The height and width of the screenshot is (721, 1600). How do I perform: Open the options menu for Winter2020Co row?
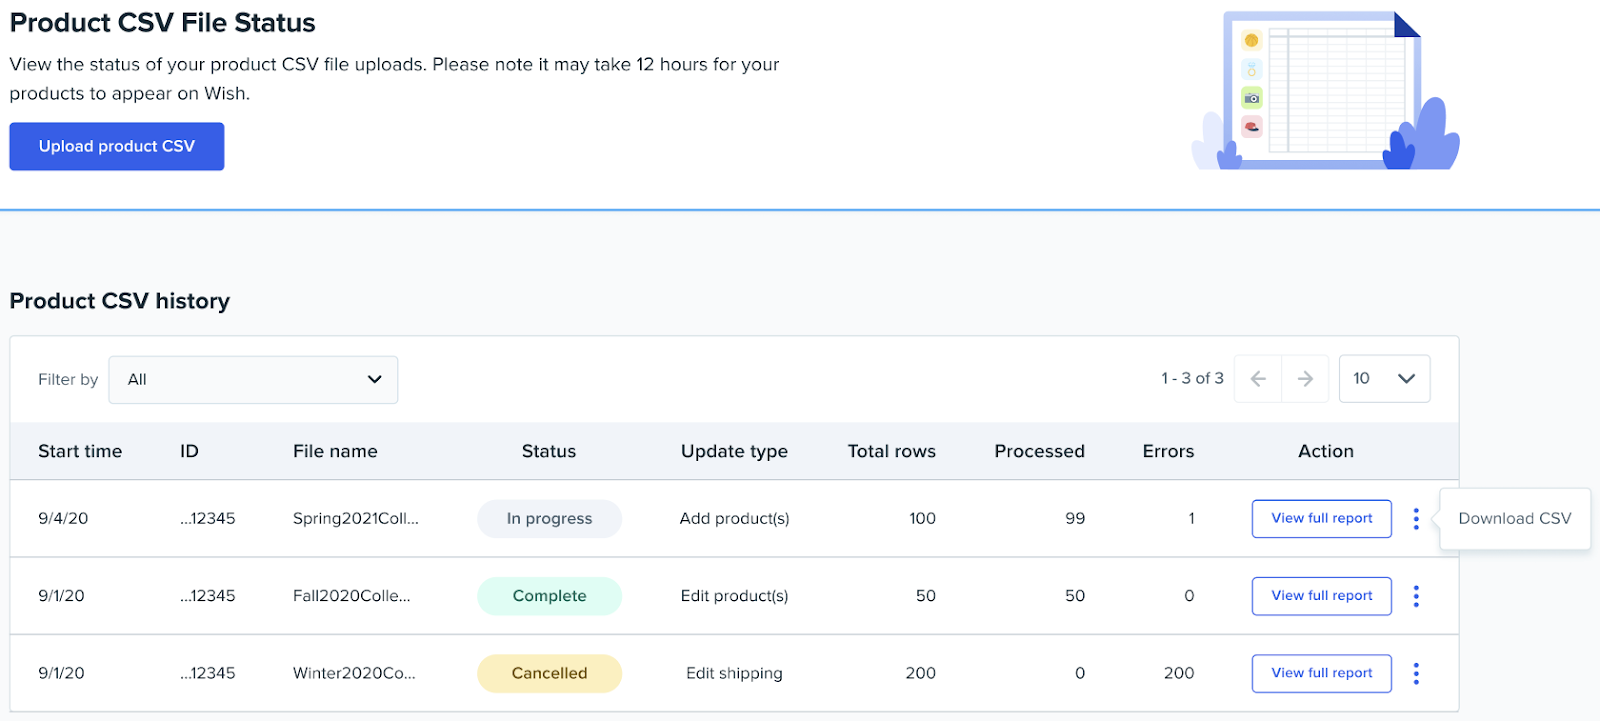(1416, 673)
